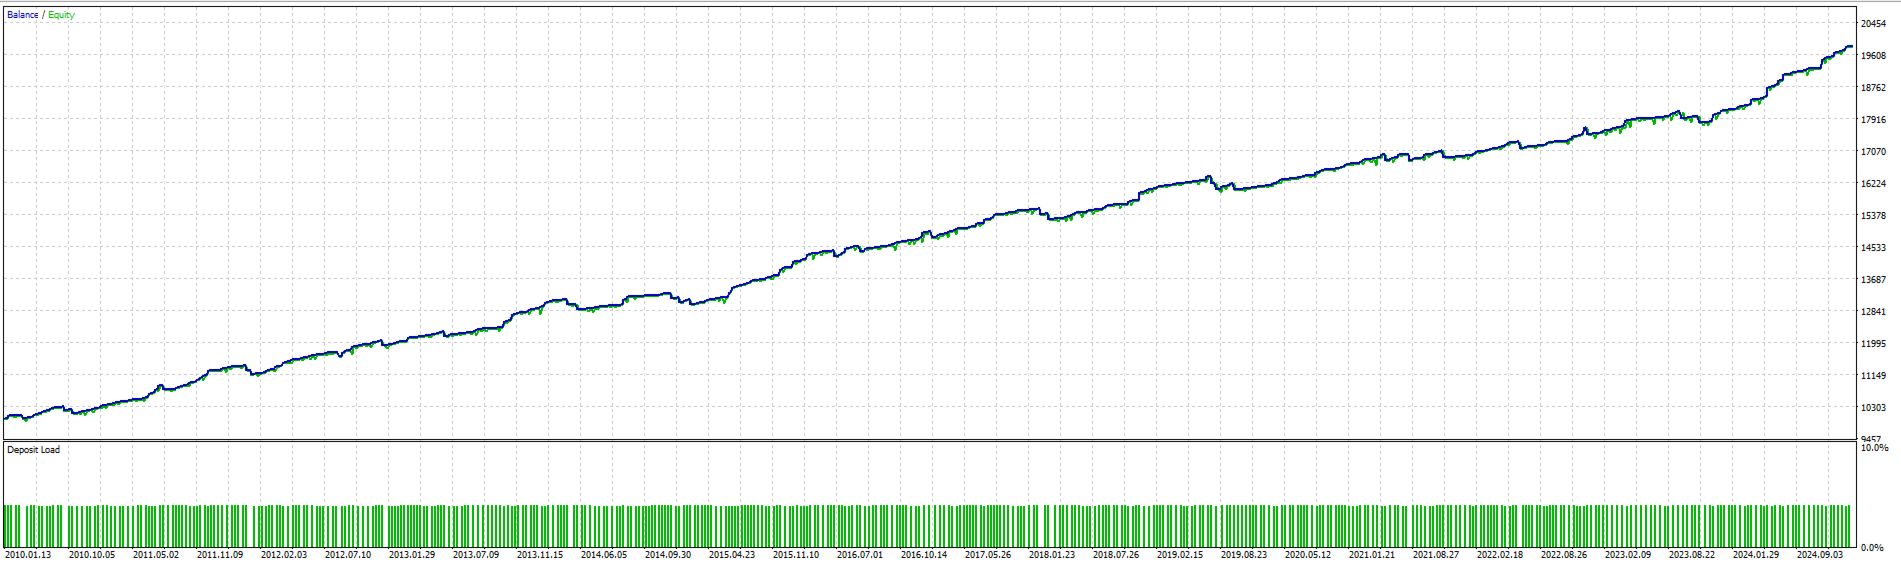This screenshot has height=563, width=1901.
Task: Click the 10303 value on price axis
Action: point(1873,408)
